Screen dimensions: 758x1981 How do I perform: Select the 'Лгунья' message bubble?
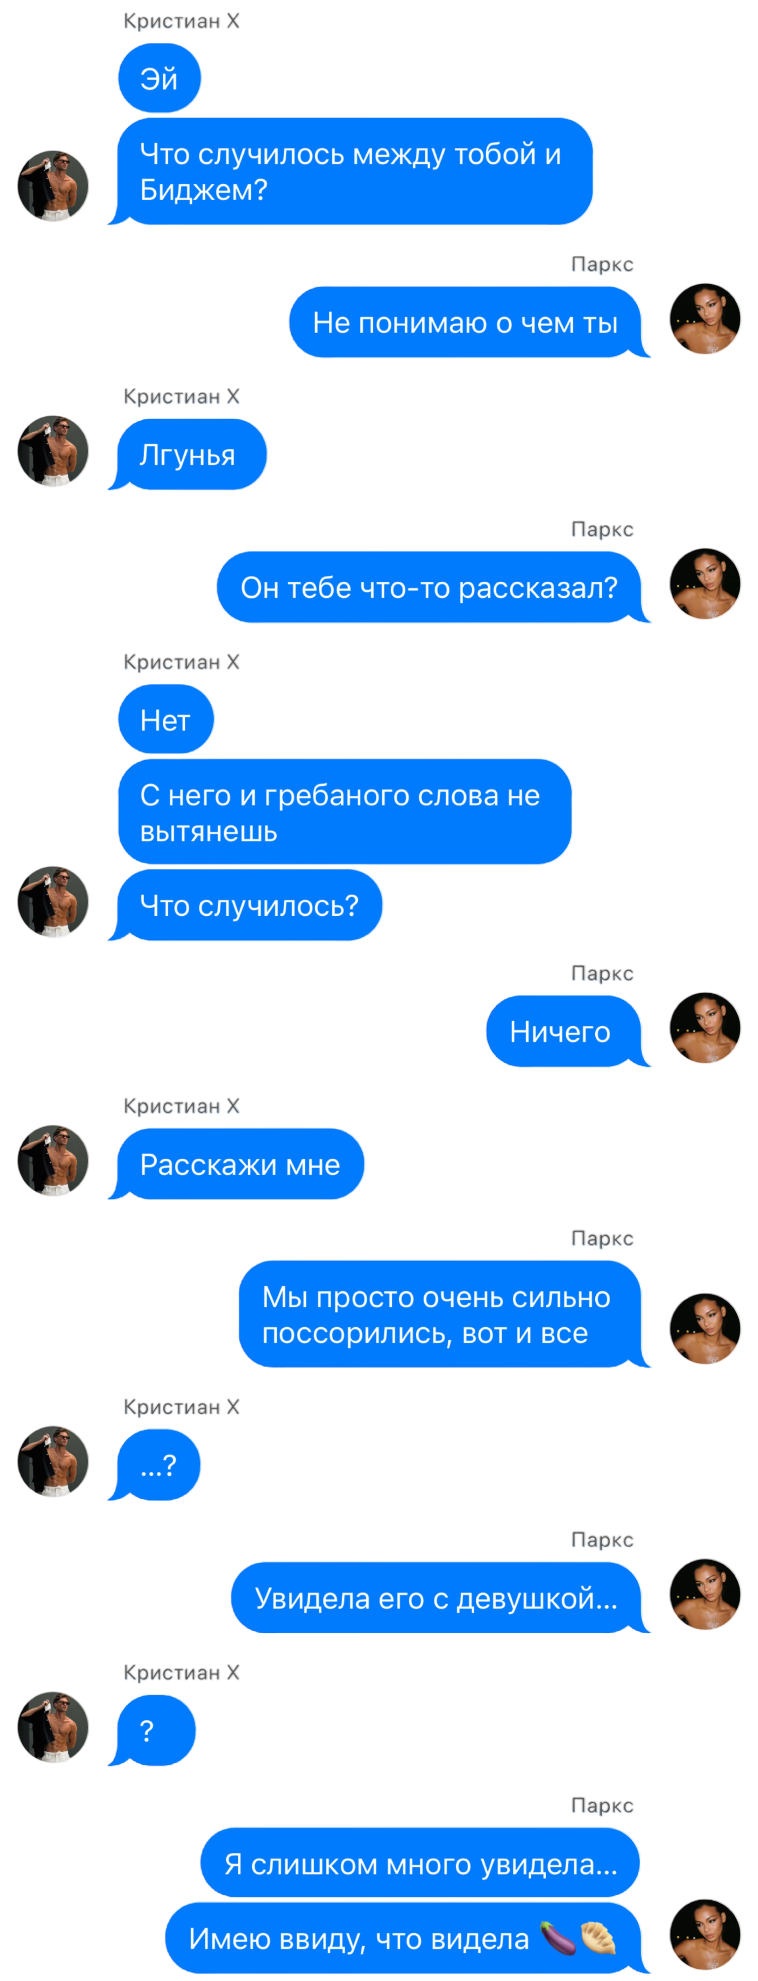[188, 455]
